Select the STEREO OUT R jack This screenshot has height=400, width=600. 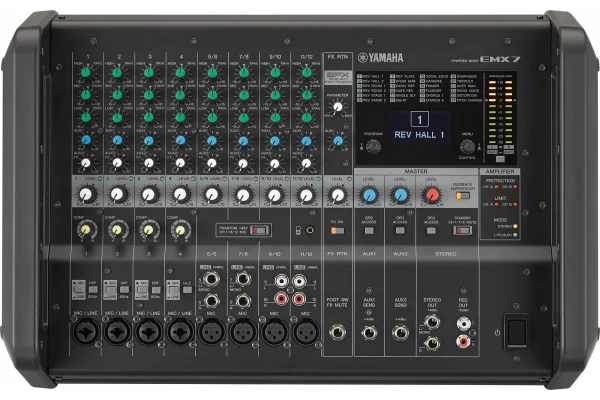pos(432,344)
